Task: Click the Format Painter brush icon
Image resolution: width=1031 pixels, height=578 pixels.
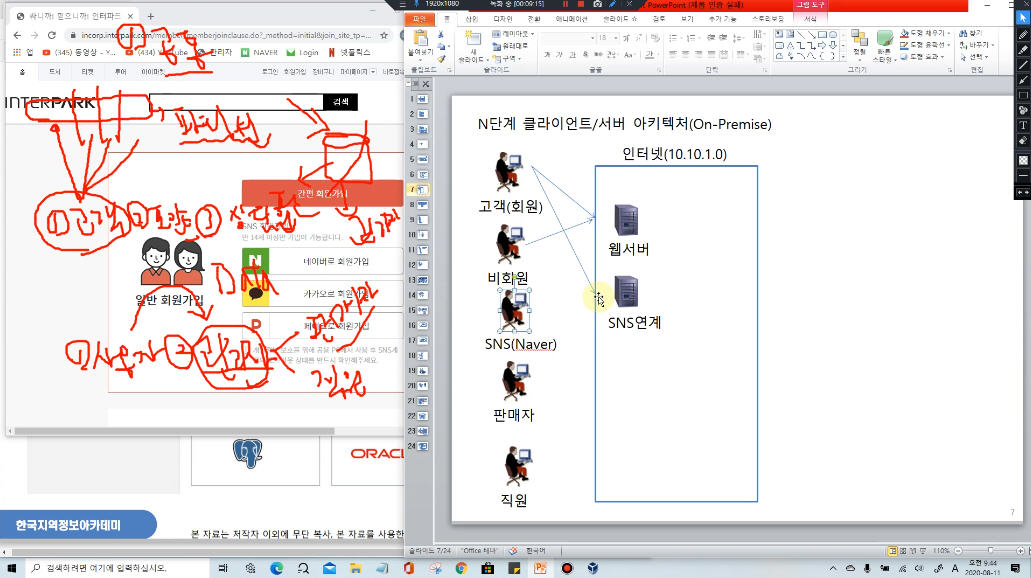Action: (441, 59)
